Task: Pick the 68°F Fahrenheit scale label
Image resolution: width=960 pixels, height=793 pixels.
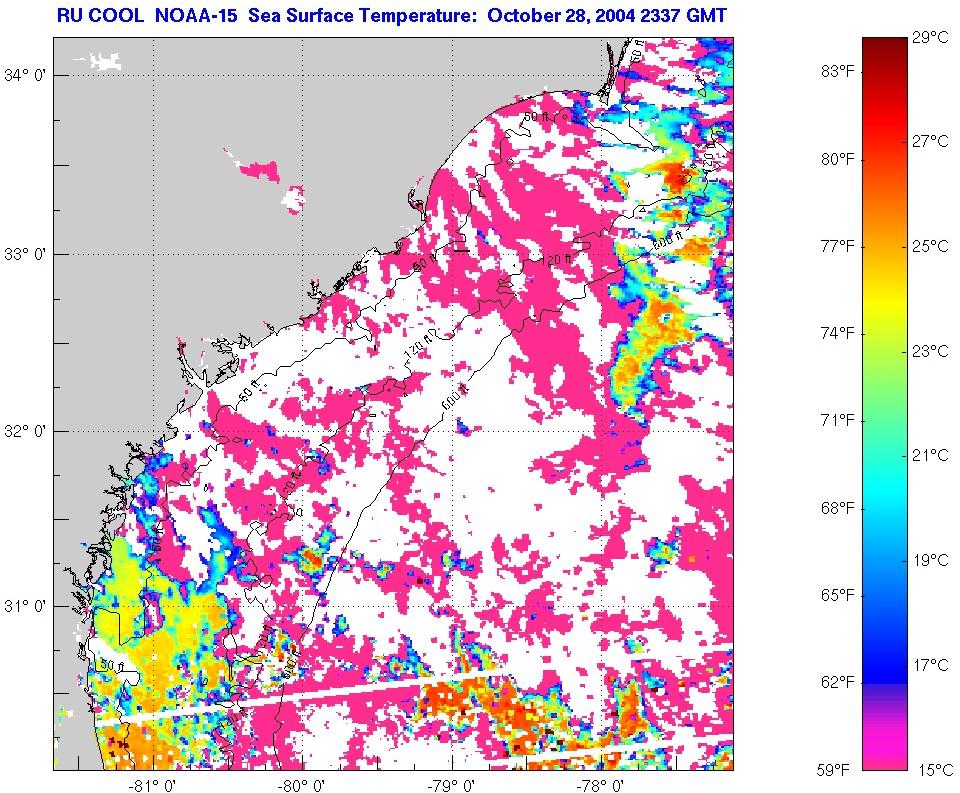Action: pos(838,508)
